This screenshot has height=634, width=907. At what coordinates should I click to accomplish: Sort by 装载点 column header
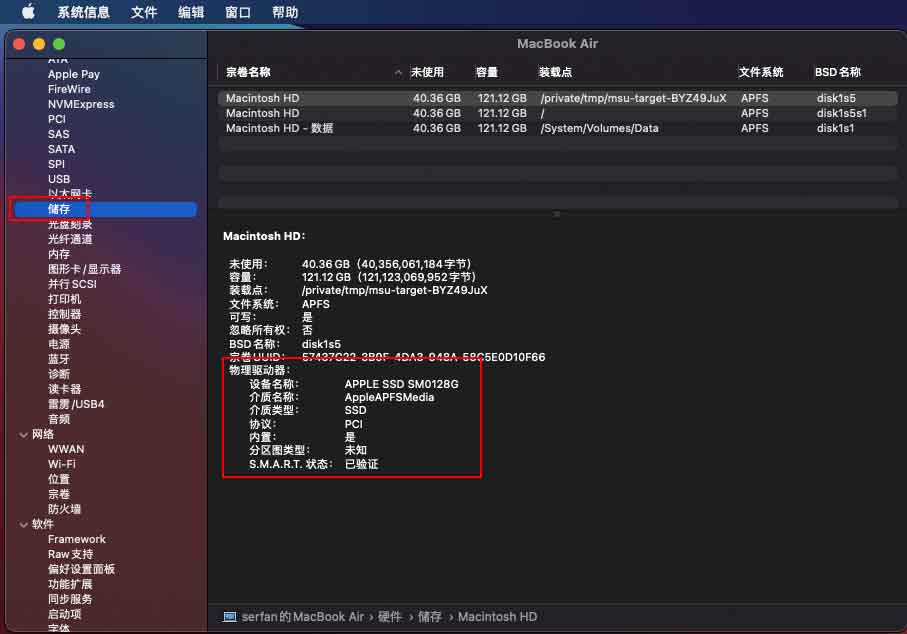pos(555,72)
